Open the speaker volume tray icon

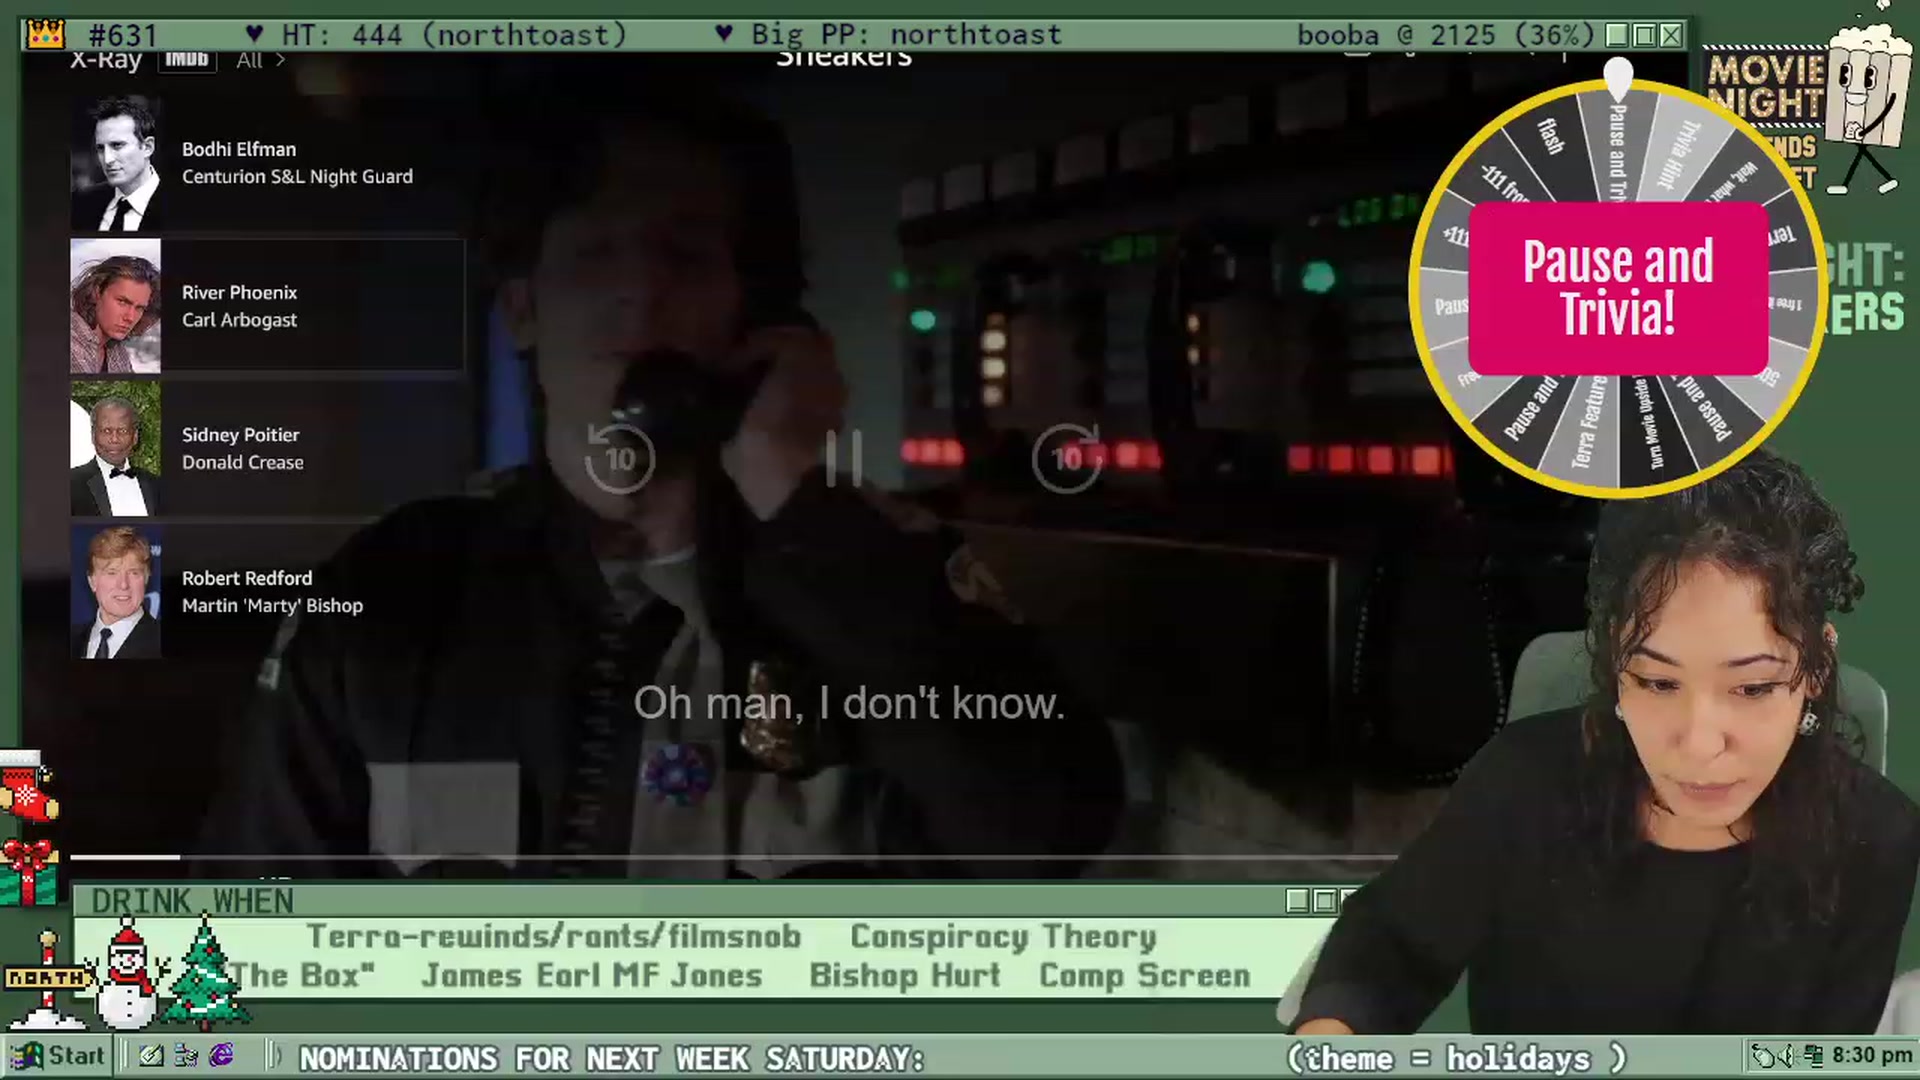click(x=1789, y=1056)
